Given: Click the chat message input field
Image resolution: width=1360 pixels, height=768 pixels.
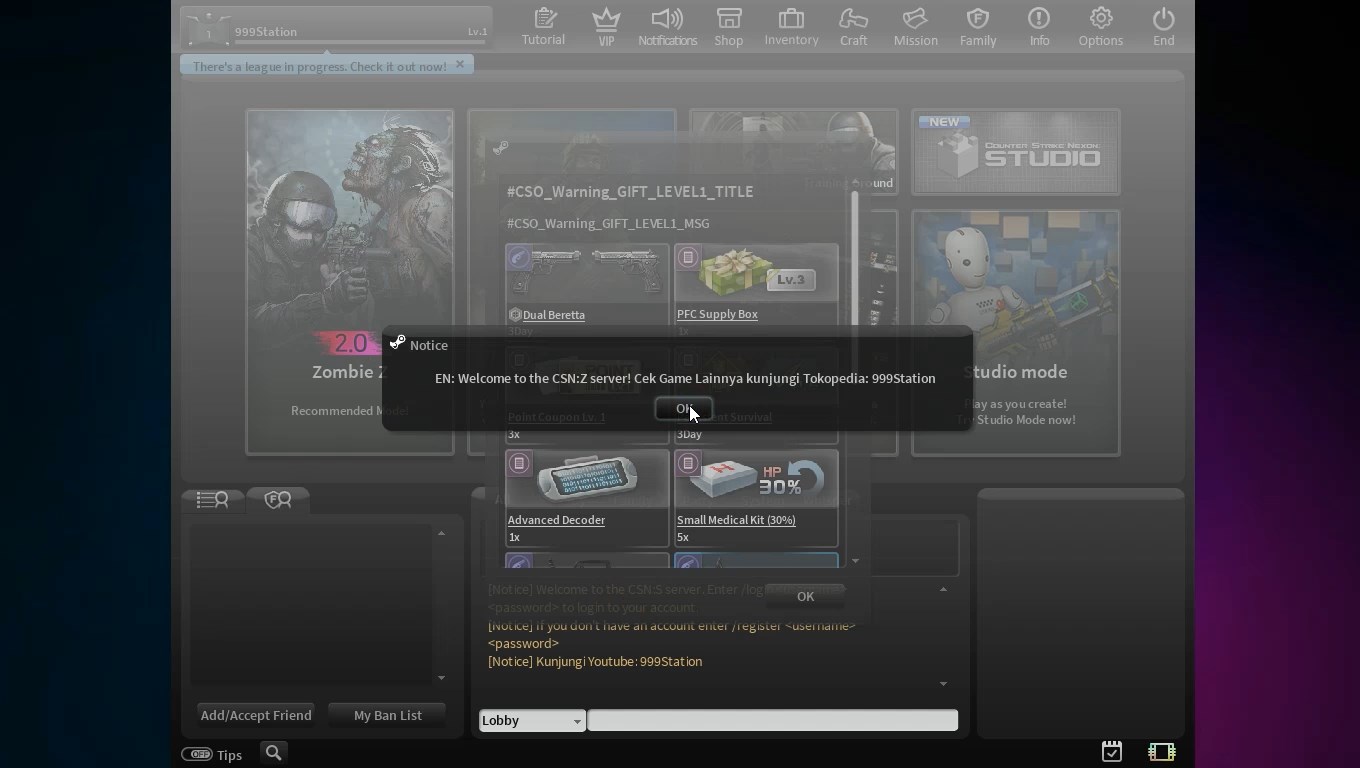Looking at the screenshot, I should click(773, 720).
